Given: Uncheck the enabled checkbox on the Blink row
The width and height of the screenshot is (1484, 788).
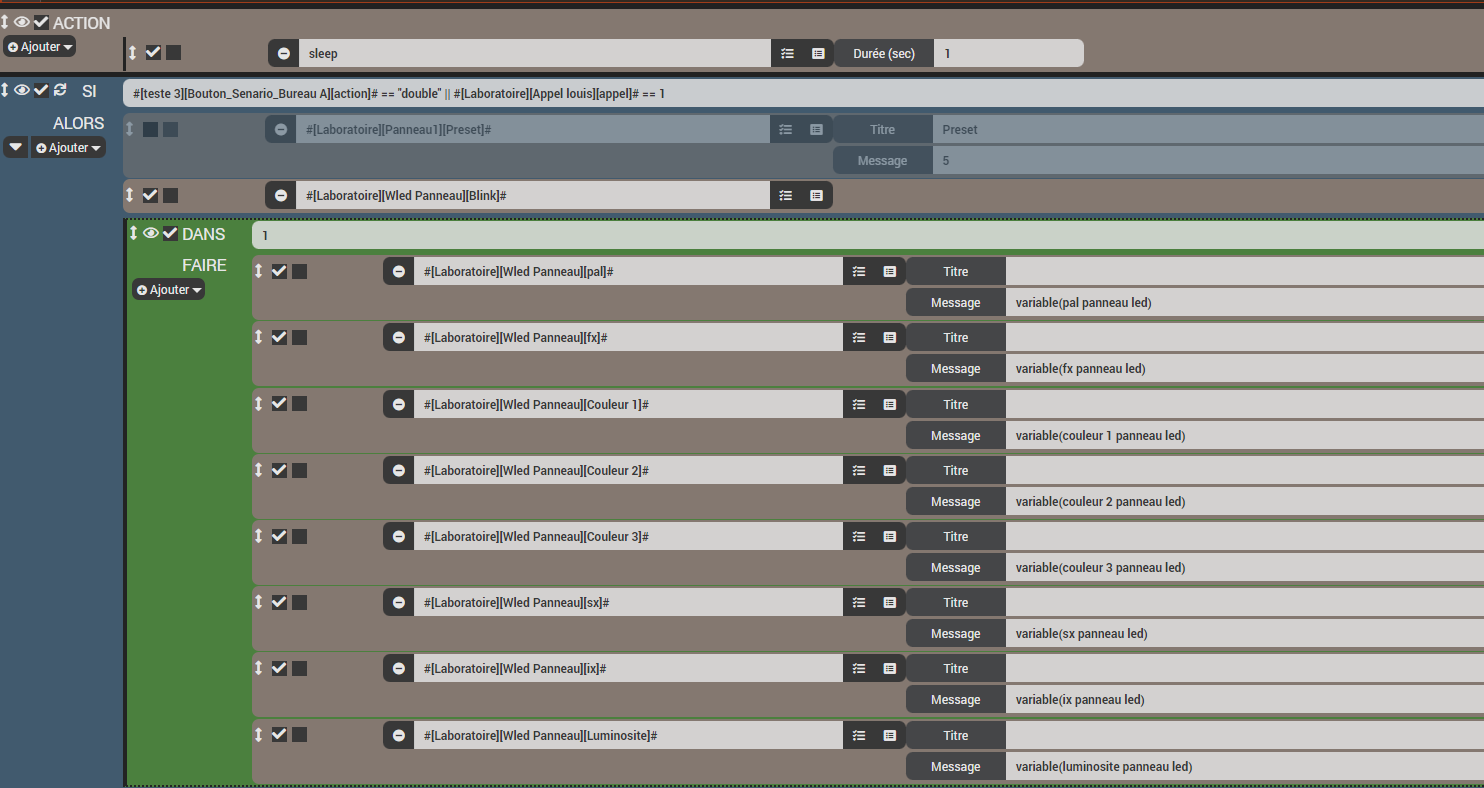Looking at the screenshot, I should 150,195.
